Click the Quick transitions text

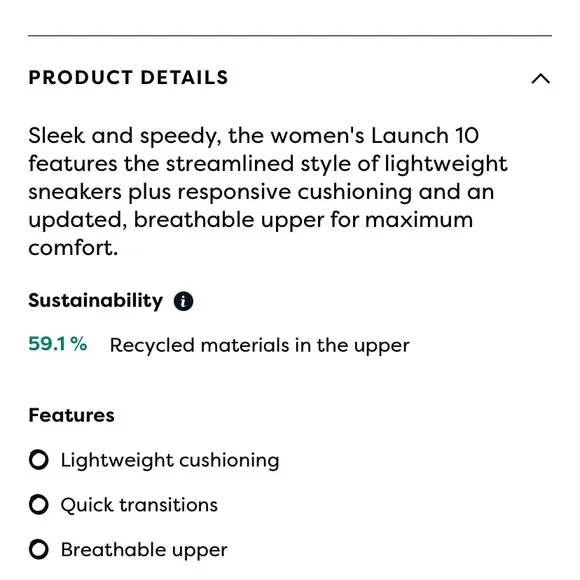click(139, 505)
